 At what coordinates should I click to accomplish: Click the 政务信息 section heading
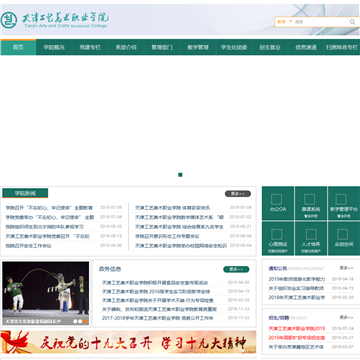(x=110, y=269)
